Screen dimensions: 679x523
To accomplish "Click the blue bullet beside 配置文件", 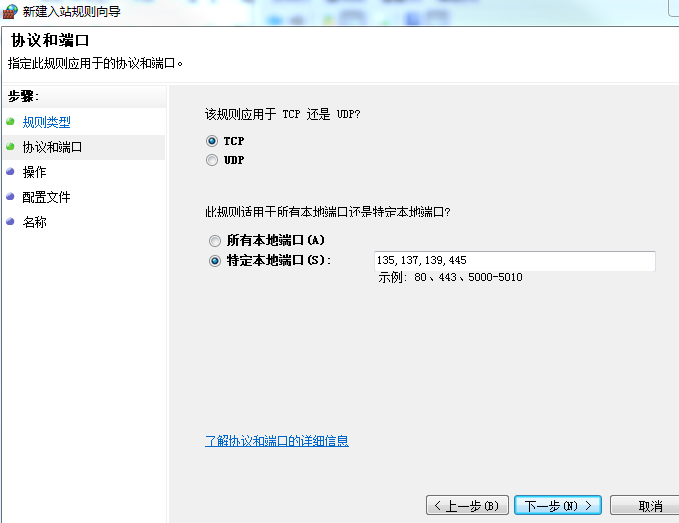I will [10, 197].
